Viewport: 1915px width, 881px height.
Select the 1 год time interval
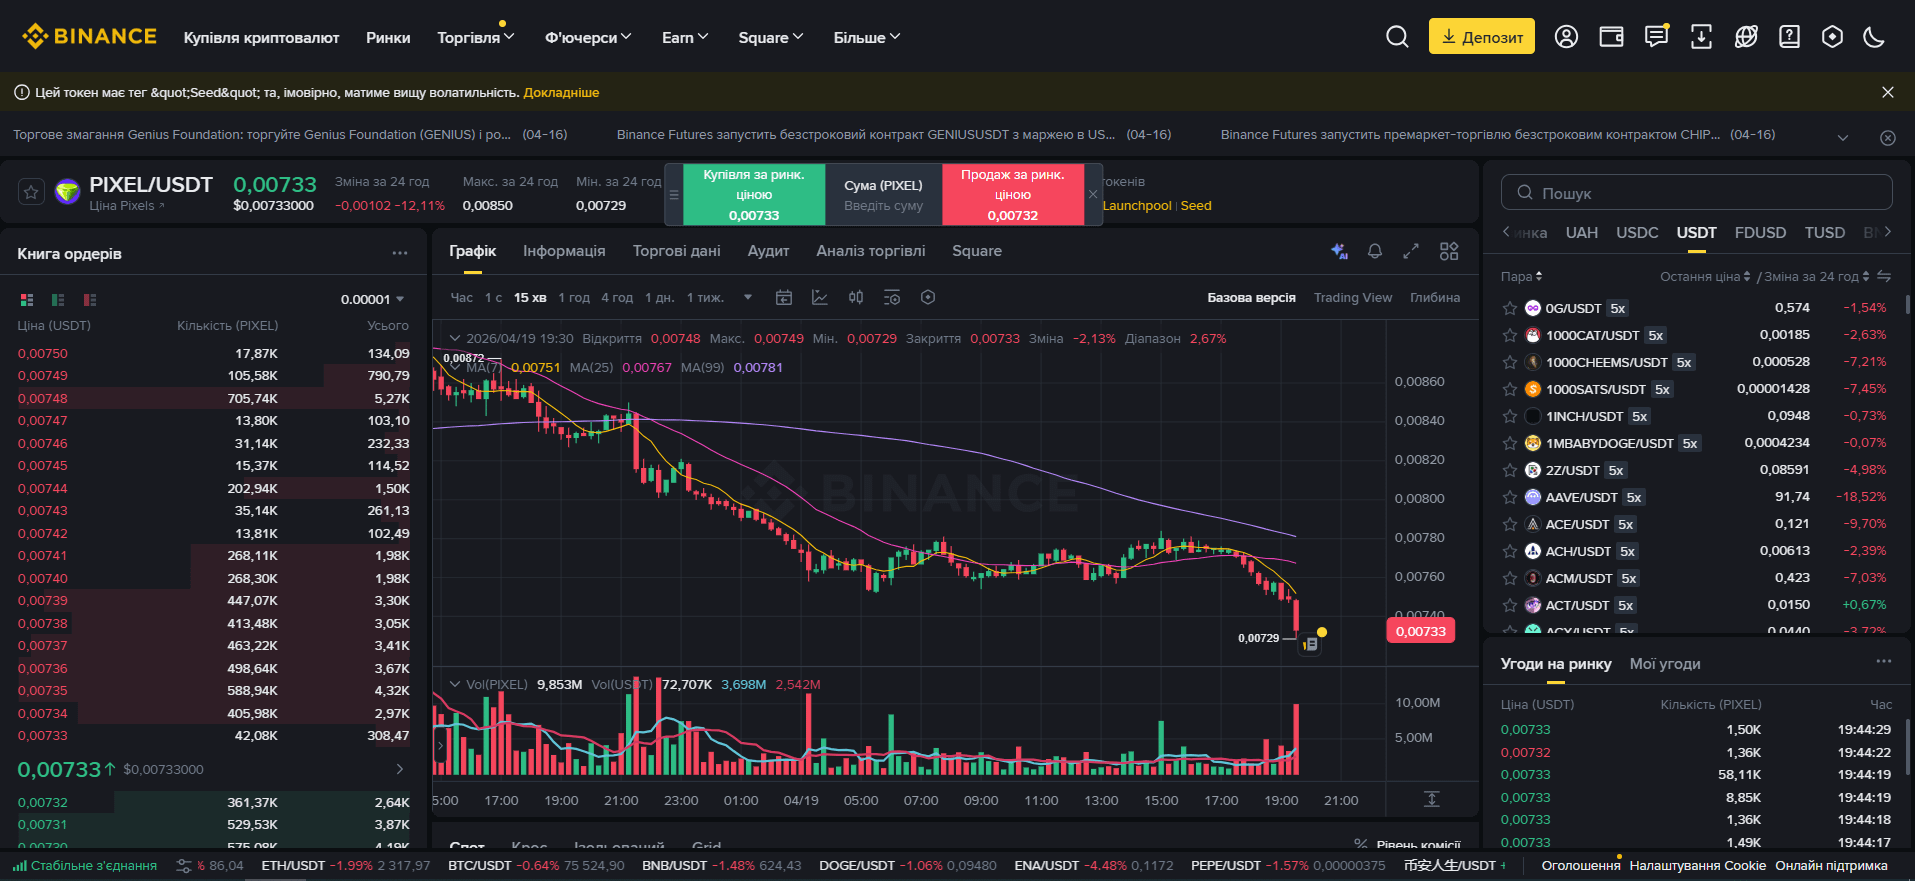[x=574, y=297]
